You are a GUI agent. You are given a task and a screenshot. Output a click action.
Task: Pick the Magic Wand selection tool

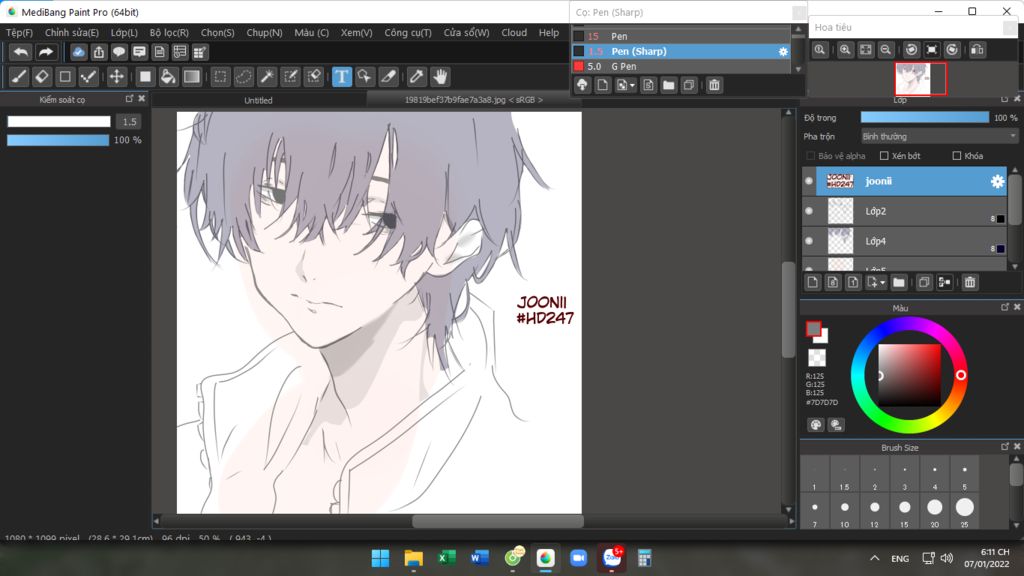[x=267, y=77]
